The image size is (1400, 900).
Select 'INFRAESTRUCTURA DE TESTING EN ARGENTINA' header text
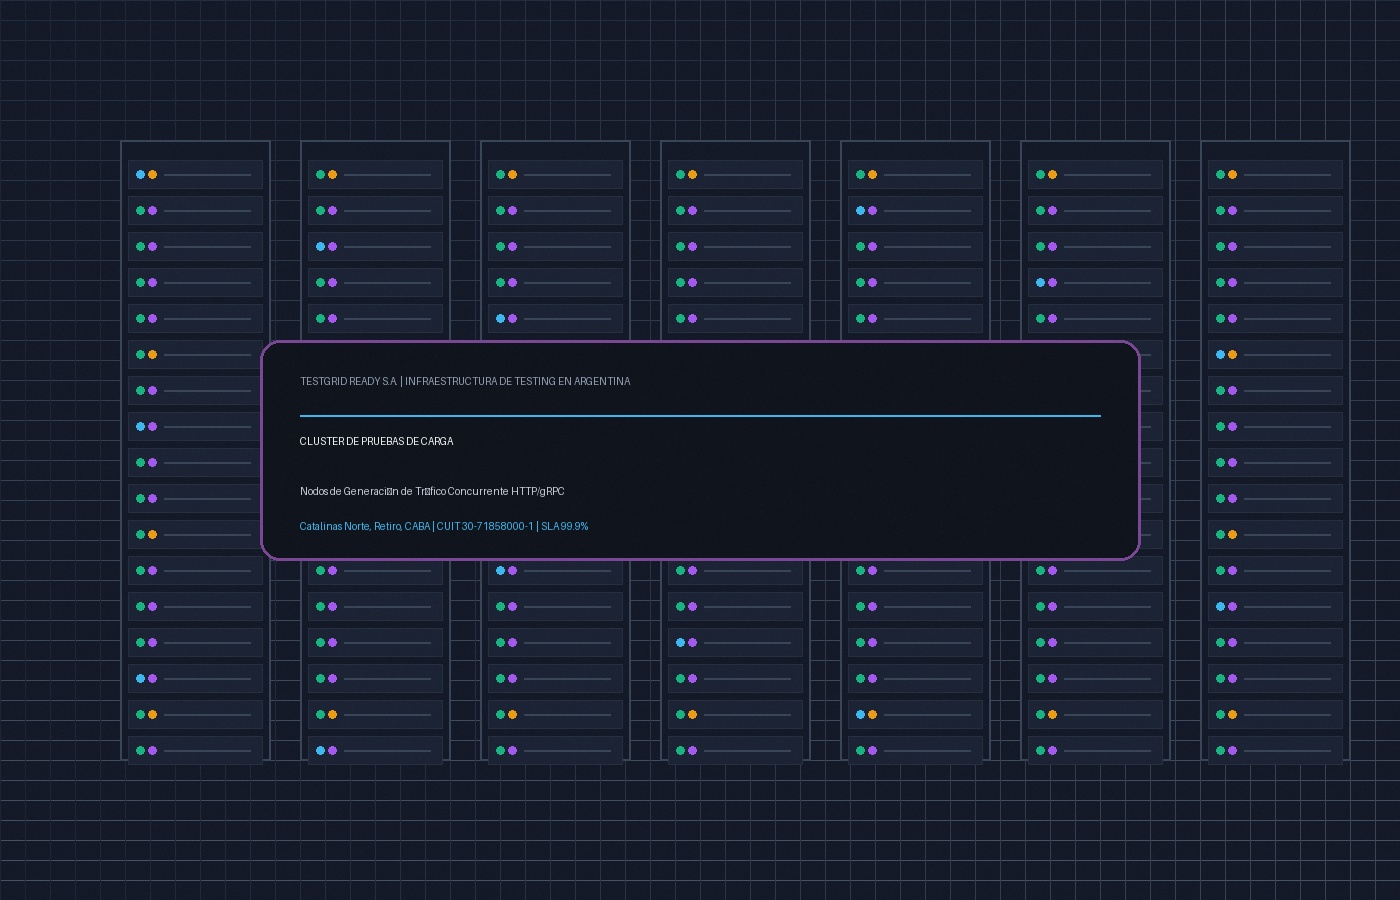pos(518,381)
